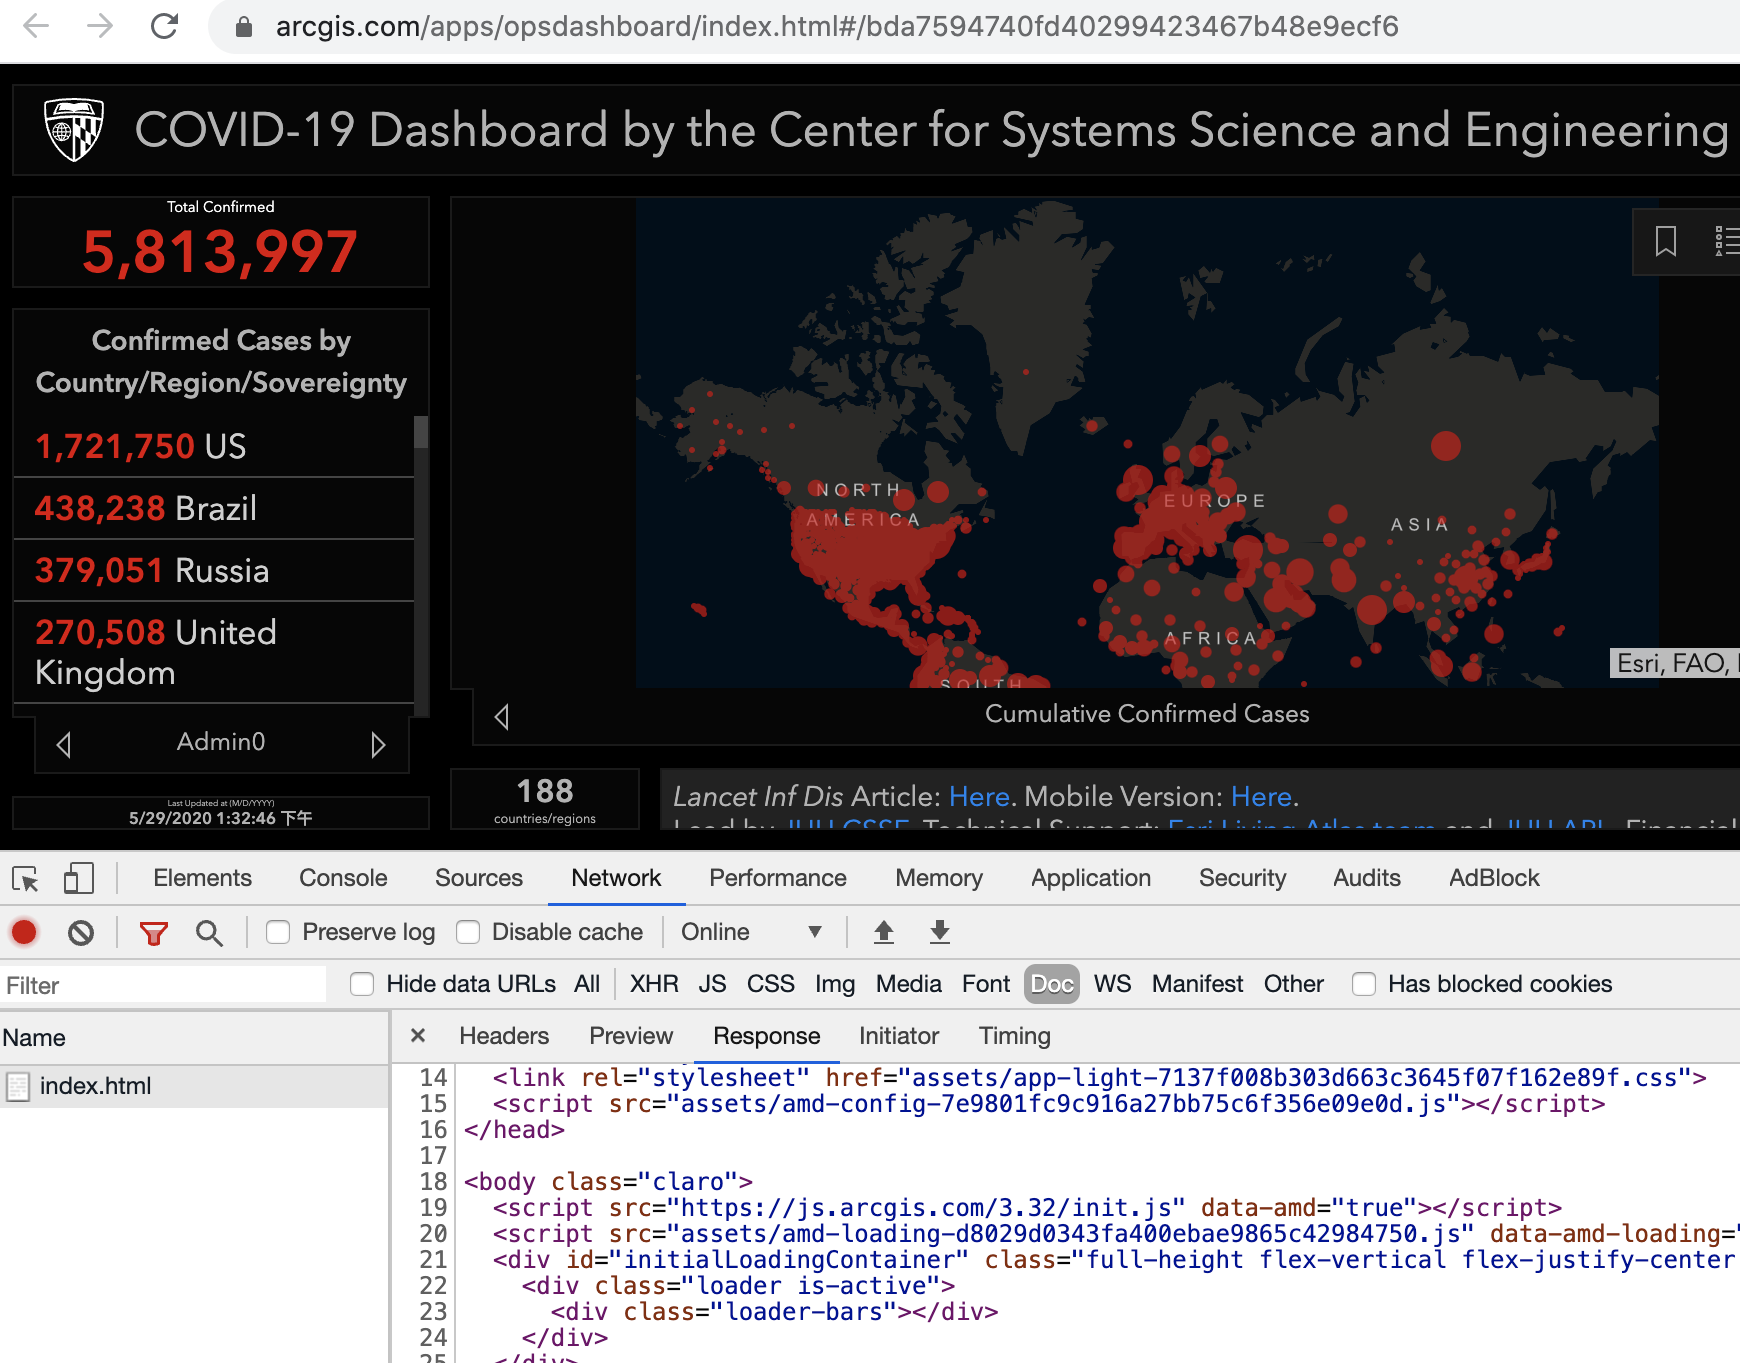Select the WS filter type
Viewport: 1740px width, 1363px height.
[1112, 984]
